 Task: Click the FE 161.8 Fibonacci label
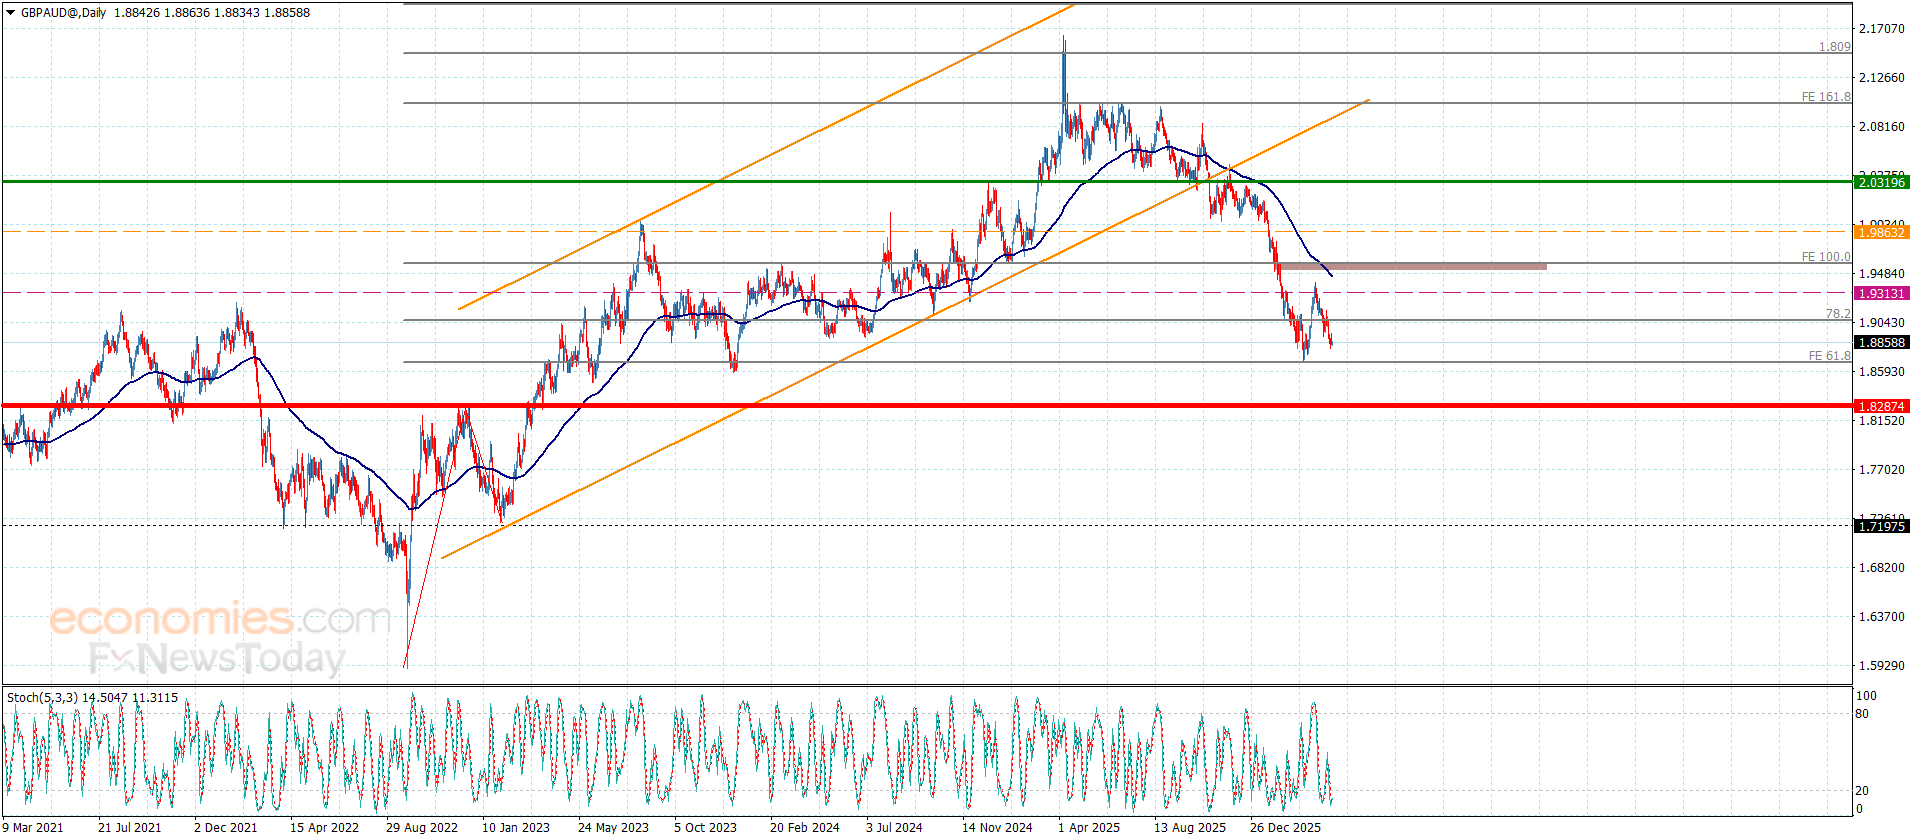point(1826,97)
